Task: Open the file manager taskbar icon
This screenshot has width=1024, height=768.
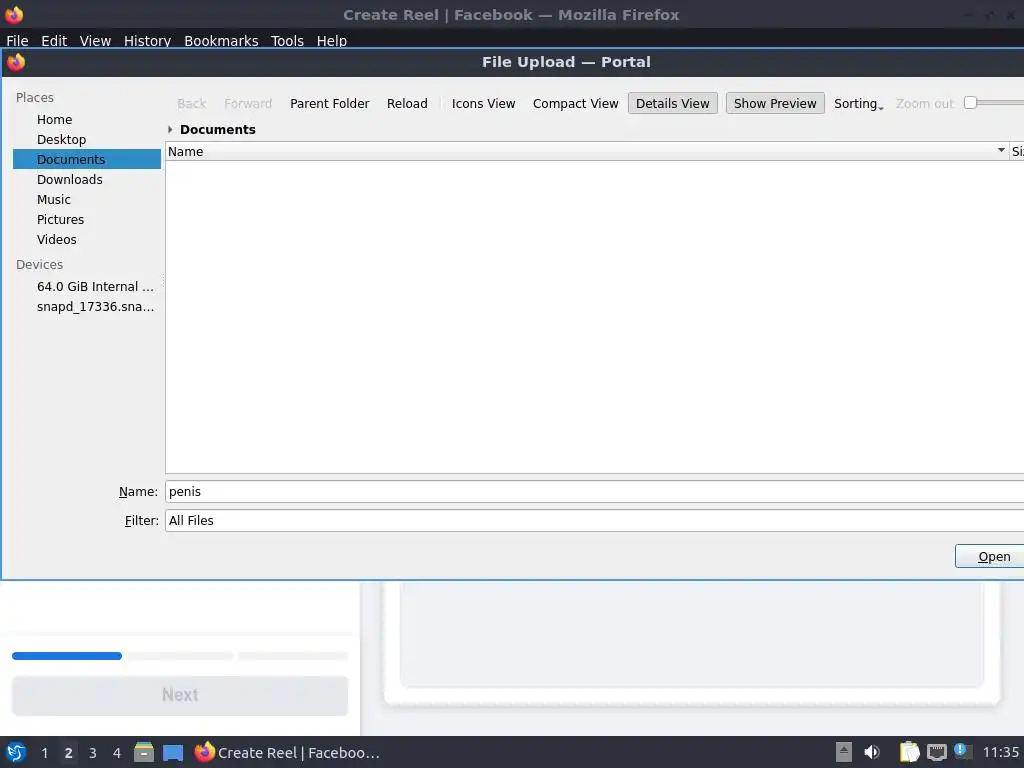Action: coord(144,752)
